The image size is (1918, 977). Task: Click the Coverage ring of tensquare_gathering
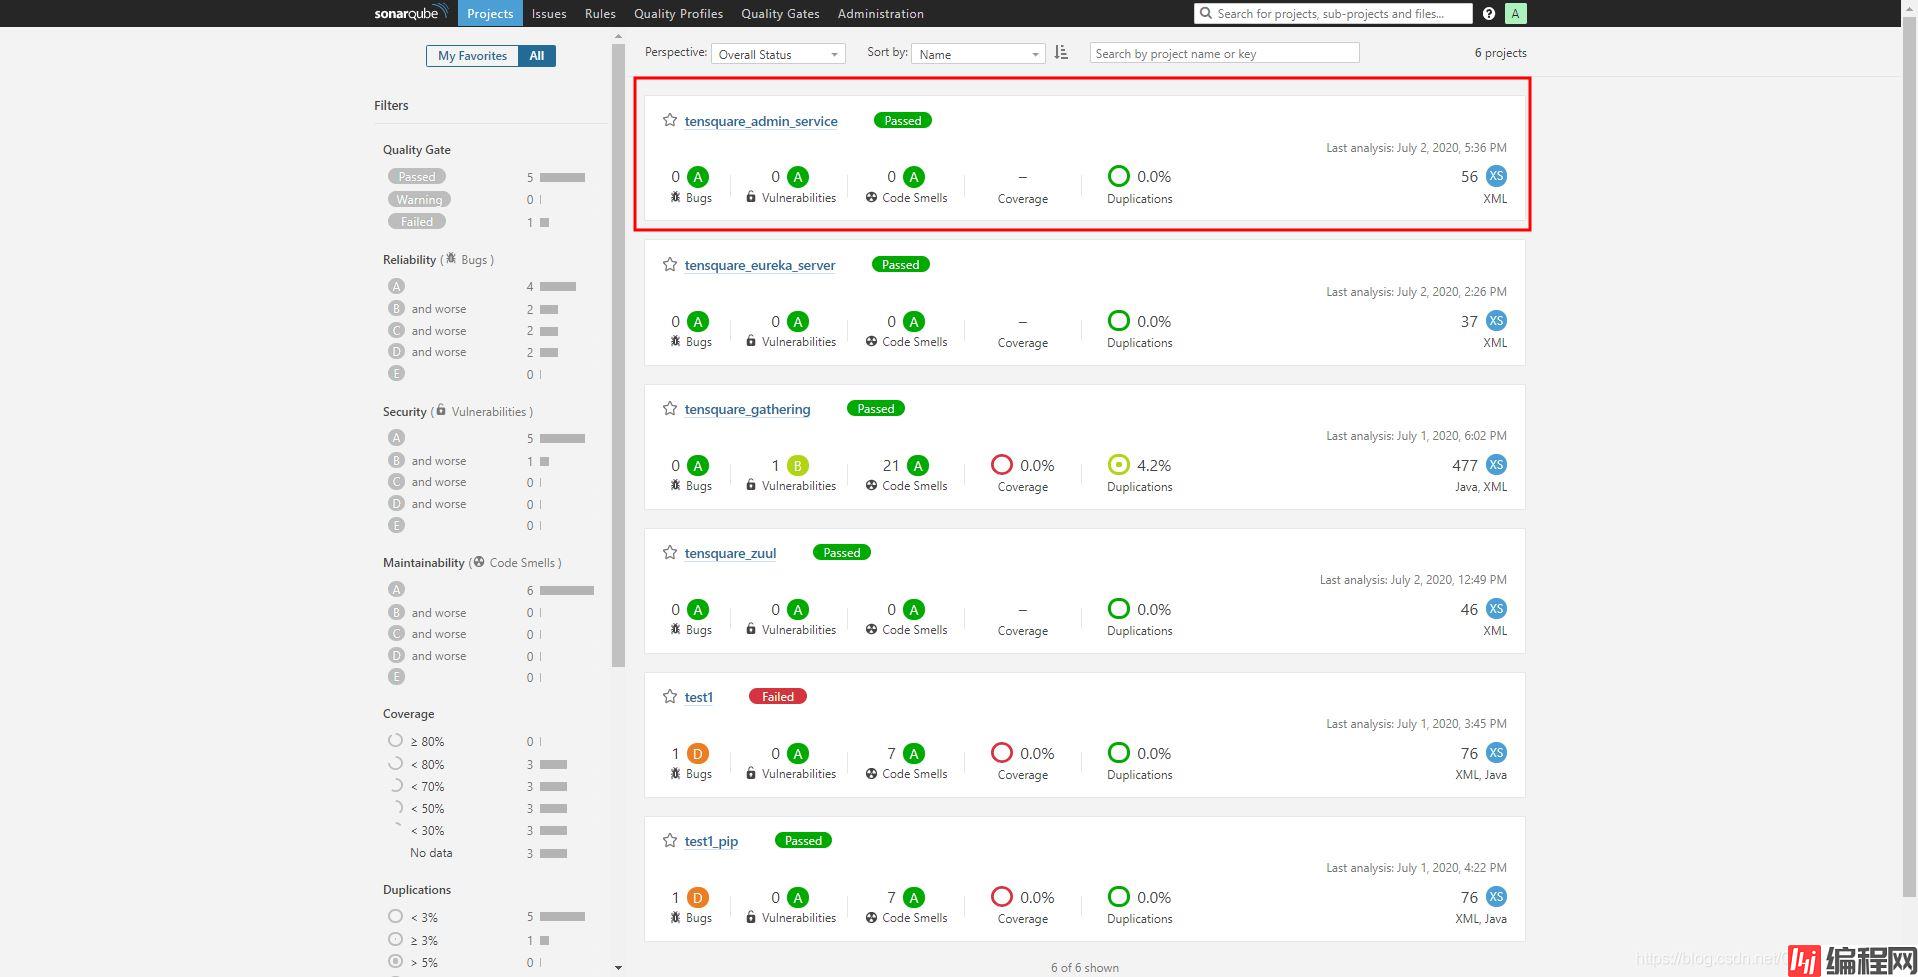1001,464
